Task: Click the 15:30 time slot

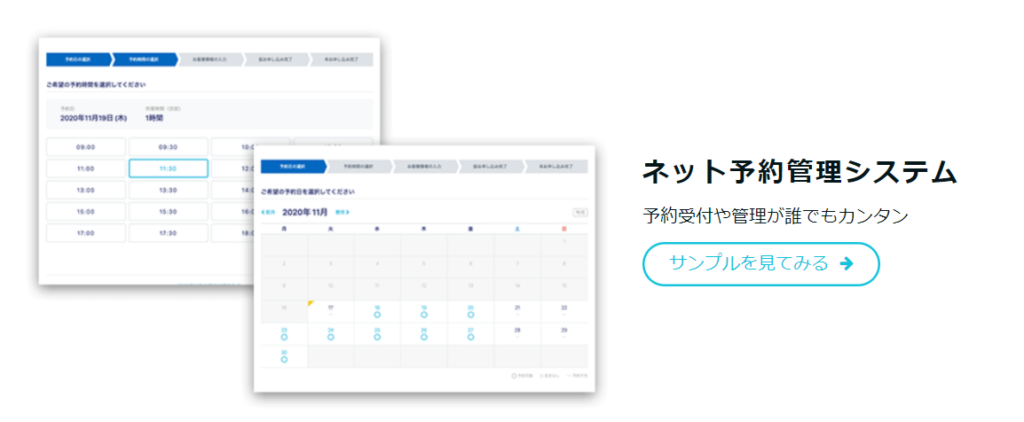Action: [168, 211]
